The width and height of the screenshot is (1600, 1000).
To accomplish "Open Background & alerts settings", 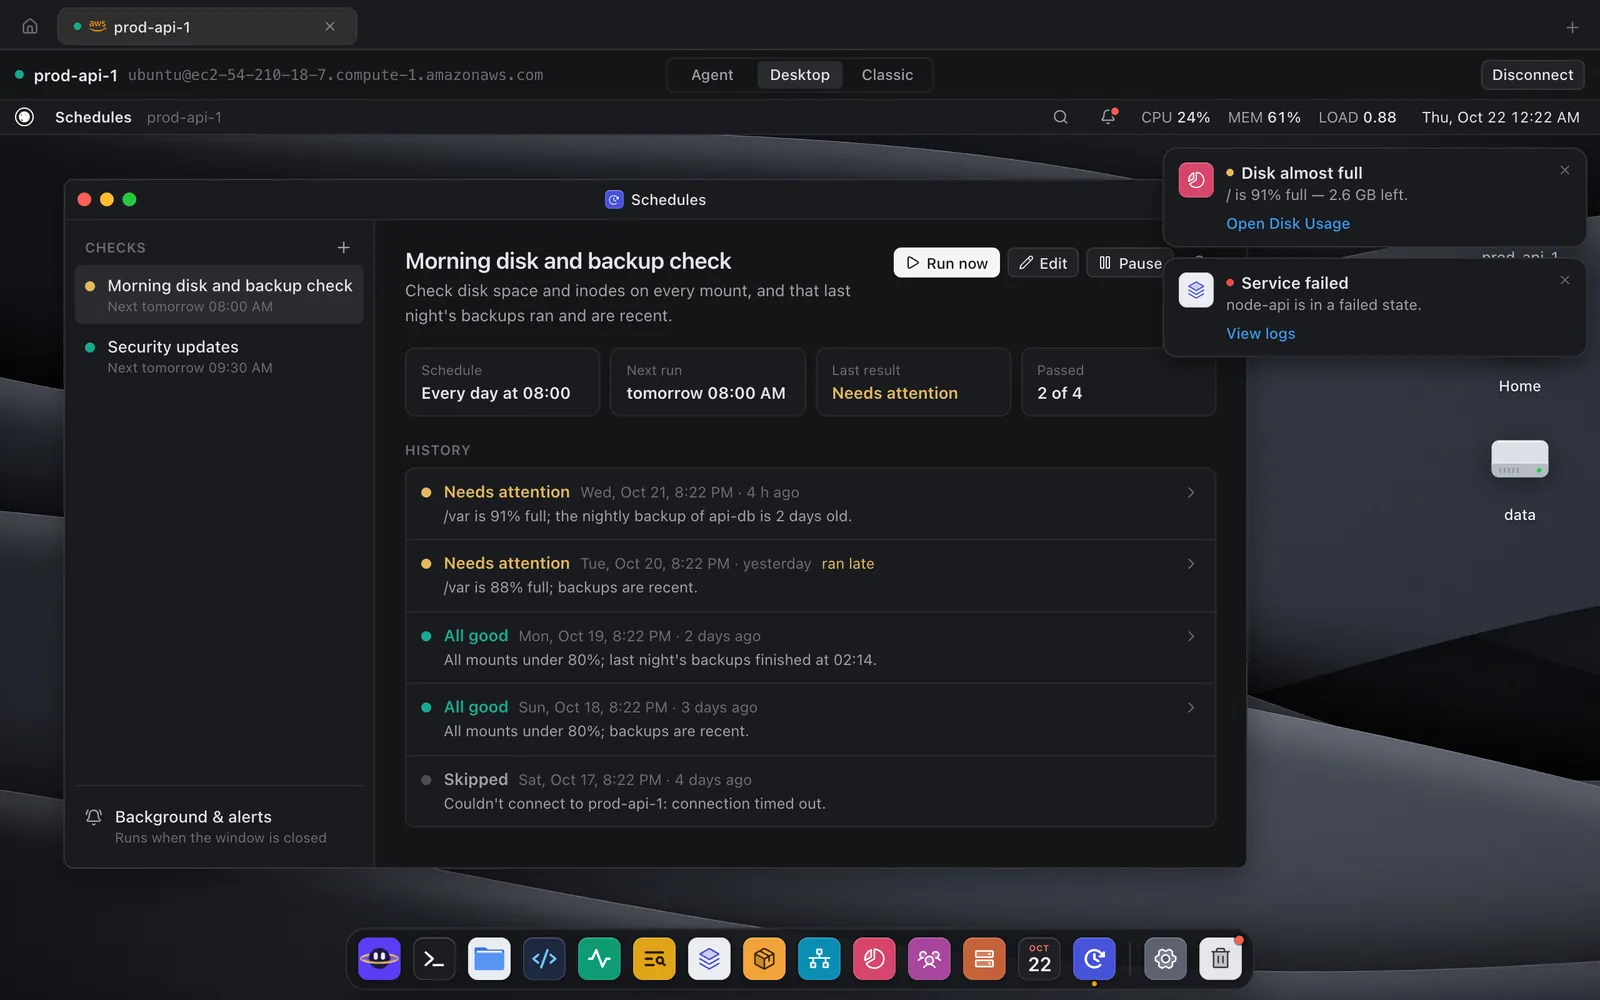I will click(219, 827).
